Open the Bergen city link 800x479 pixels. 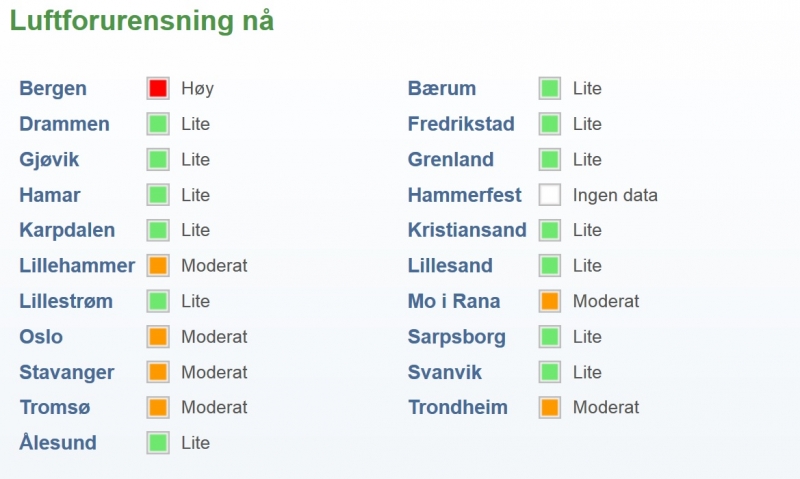click(x=53, y=89)
